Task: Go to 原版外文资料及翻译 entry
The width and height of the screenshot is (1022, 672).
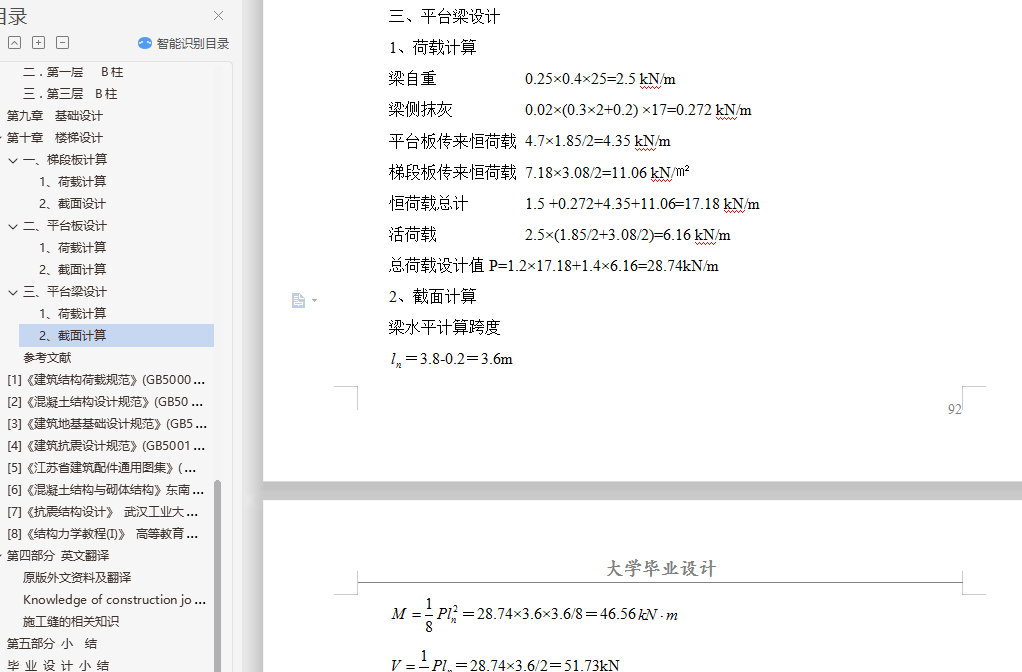Action: click(x=77, y=577)
